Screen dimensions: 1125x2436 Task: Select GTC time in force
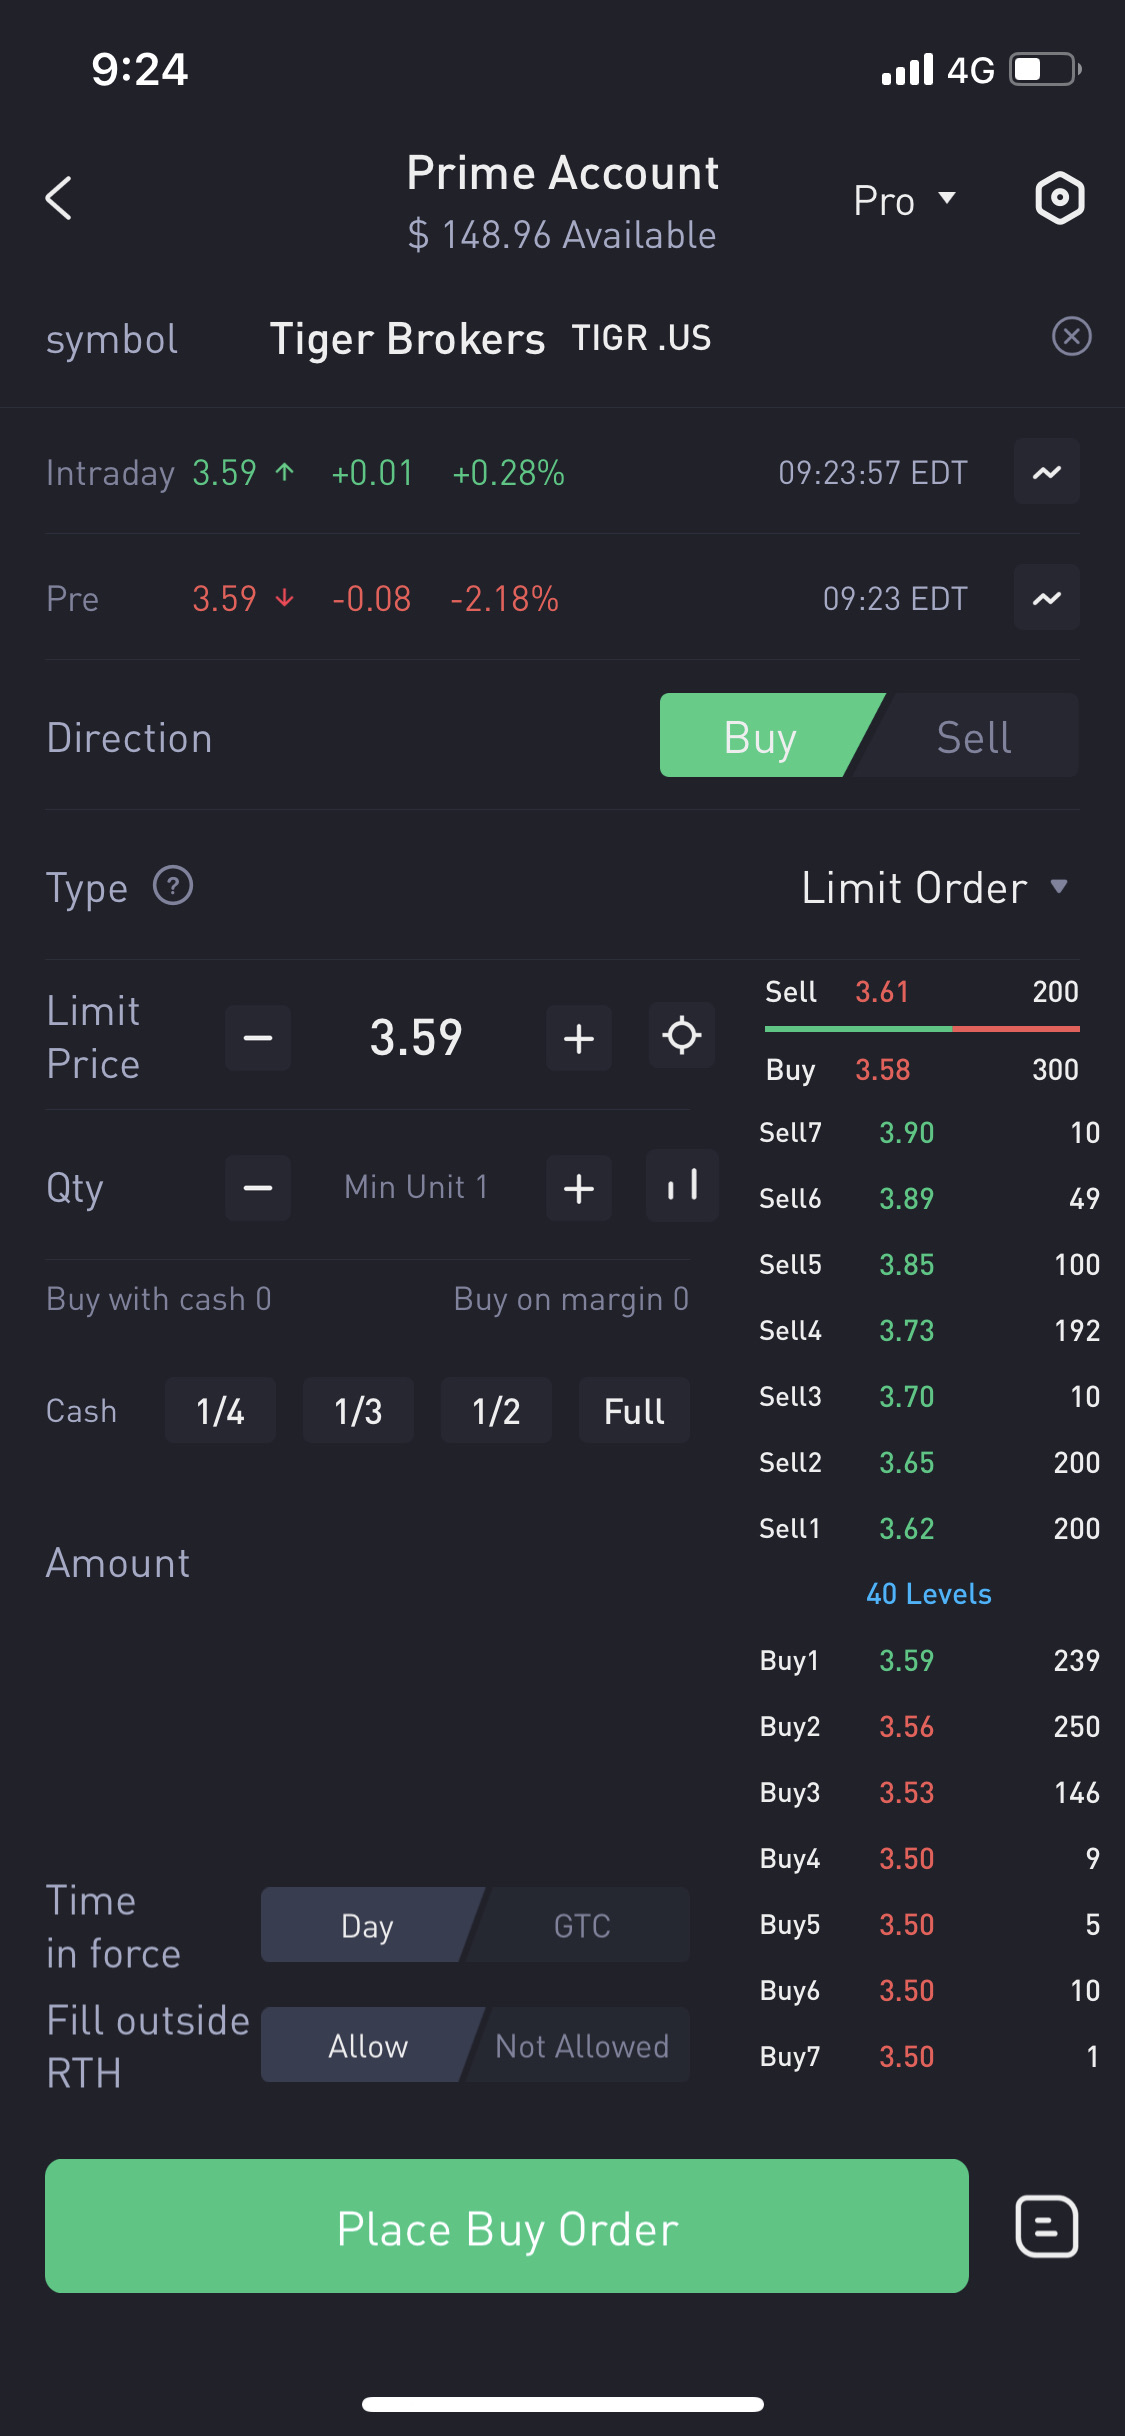click(582, 1925)
